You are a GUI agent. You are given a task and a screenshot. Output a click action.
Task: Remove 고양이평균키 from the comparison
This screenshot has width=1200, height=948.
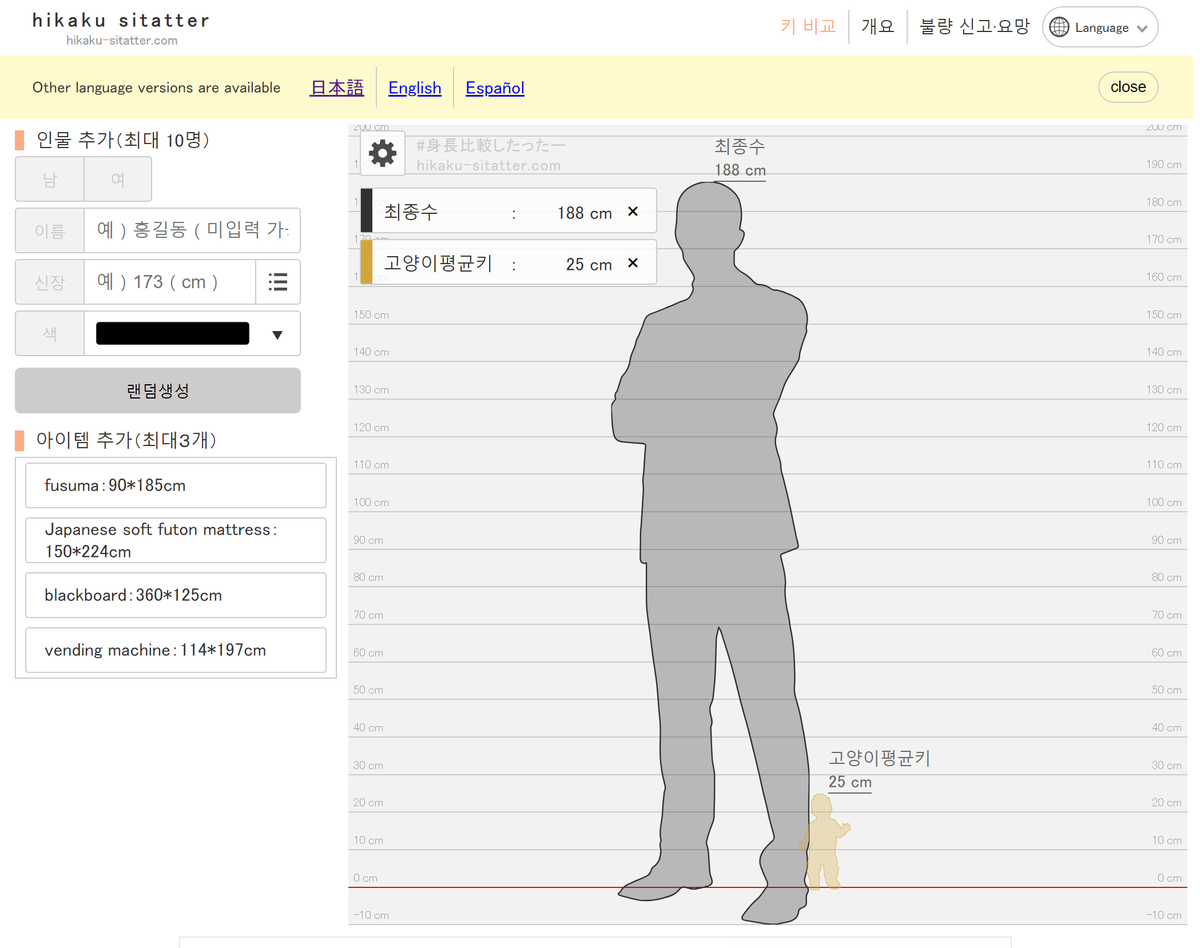[x=632, y=263]
